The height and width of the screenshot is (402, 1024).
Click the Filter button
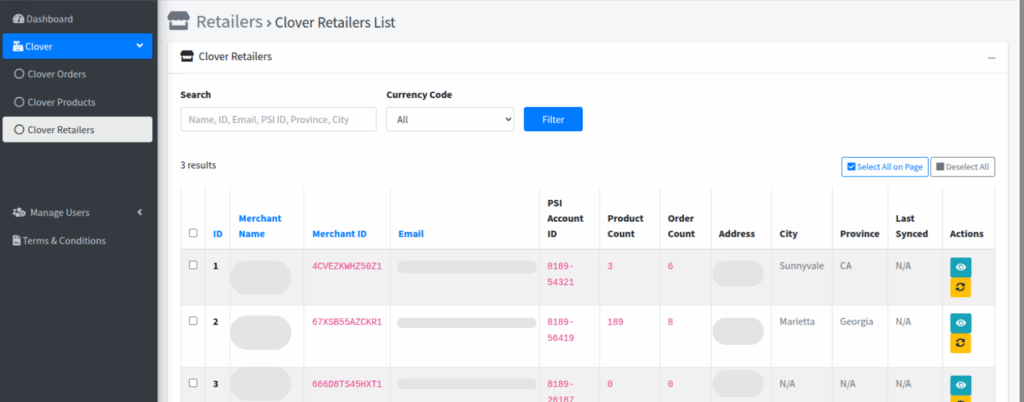coord(553,119)
